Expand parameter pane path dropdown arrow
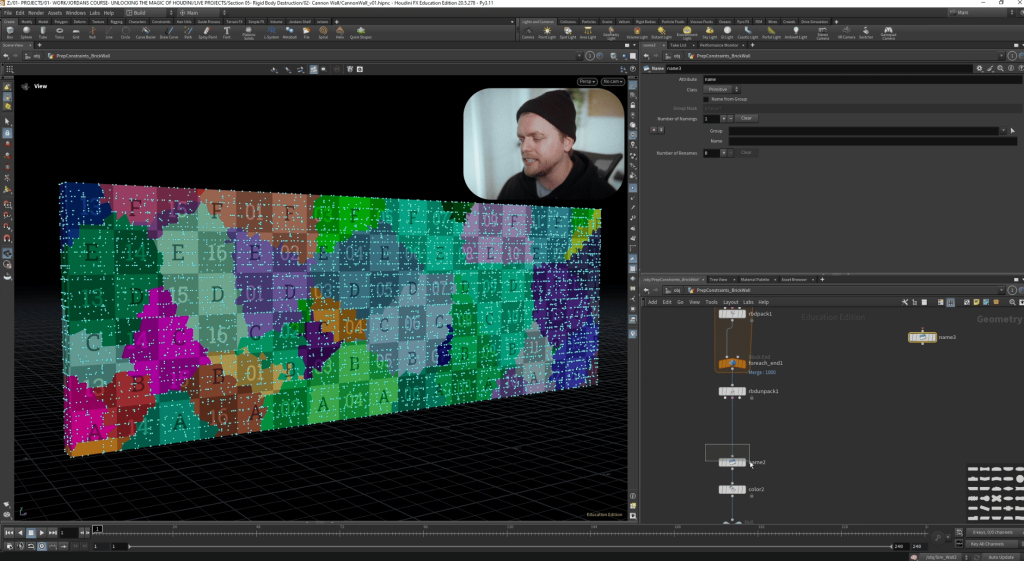Viewport: 1024px width, 561px height. (1001, 56)
